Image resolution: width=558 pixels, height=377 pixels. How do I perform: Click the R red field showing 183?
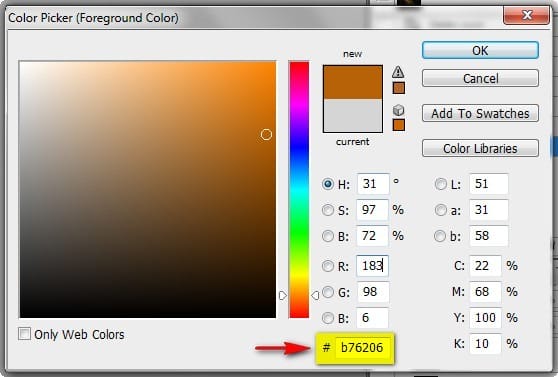(373, 266)
